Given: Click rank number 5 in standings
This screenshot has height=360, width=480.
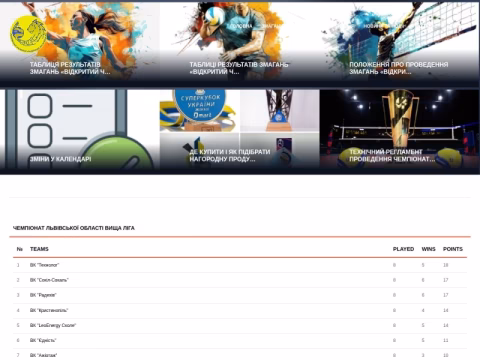Looking at the screenshot, I should pyautogui.click(x=18, y=325).
